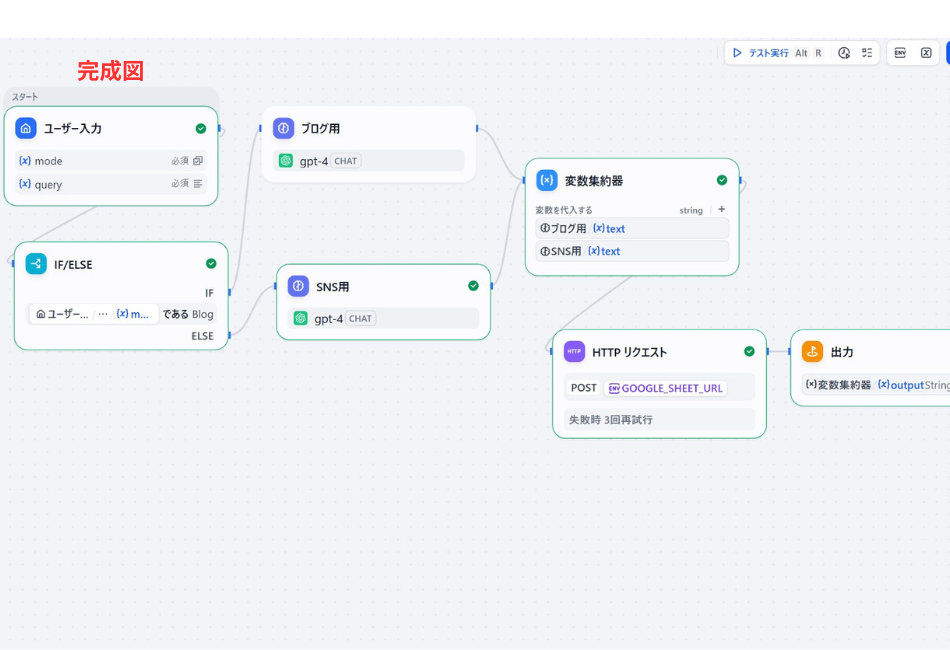
Task: Open the POST method dropdown in HTTP リクエスト
Action: (x=583, y=387)
